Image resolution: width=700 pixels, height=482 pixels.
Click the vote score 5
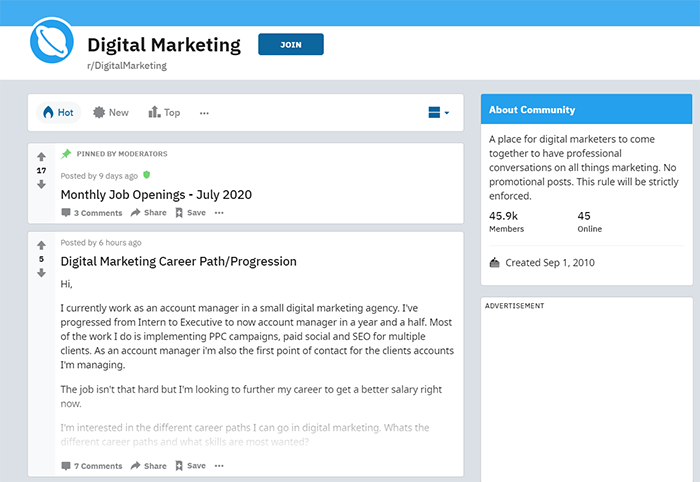42,259
